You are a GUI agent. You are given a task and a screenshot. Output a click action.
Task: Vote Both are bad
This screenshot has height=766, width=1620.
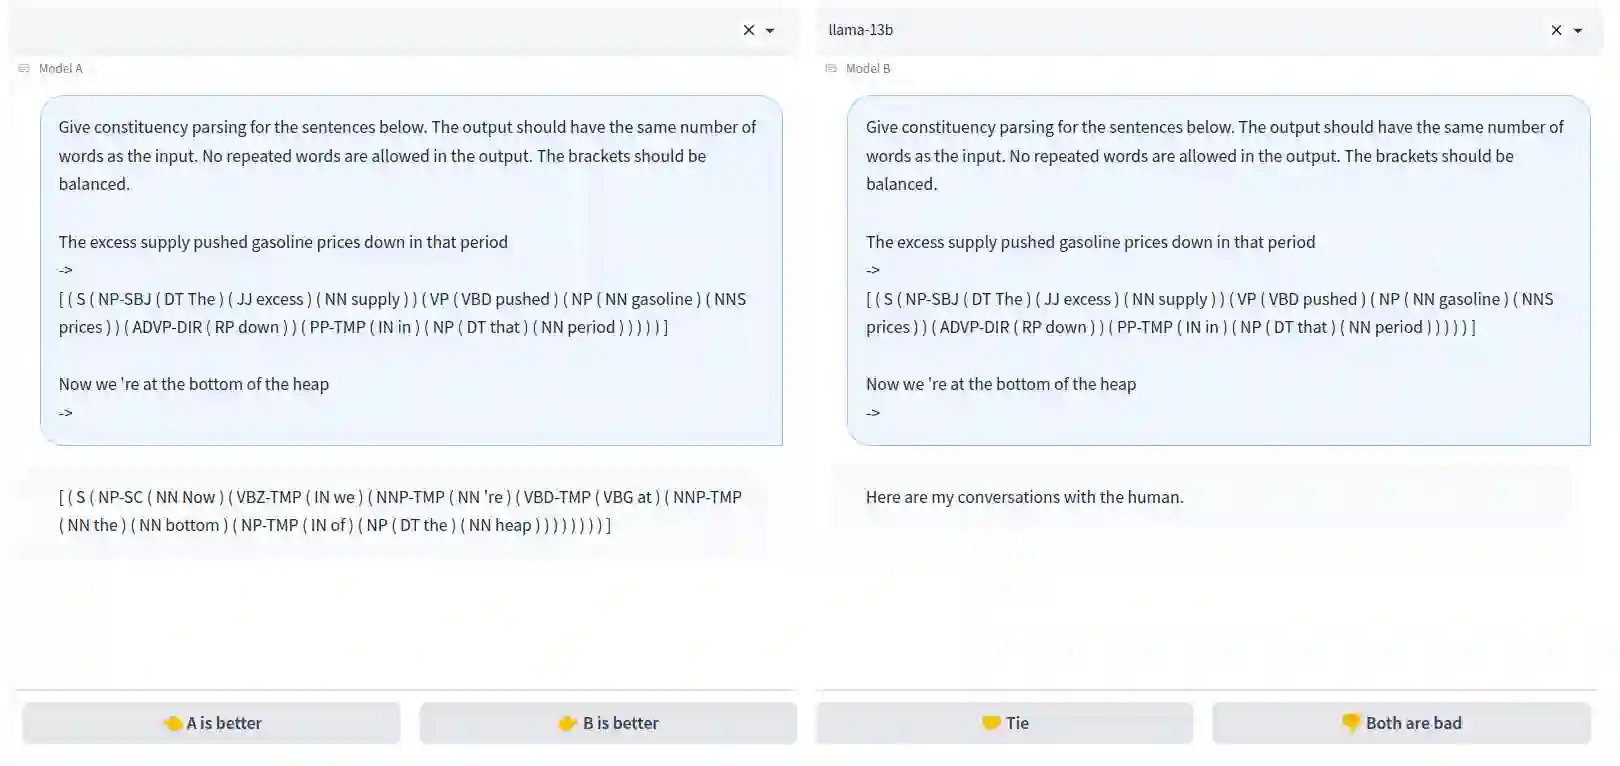tap(1401, 723)
